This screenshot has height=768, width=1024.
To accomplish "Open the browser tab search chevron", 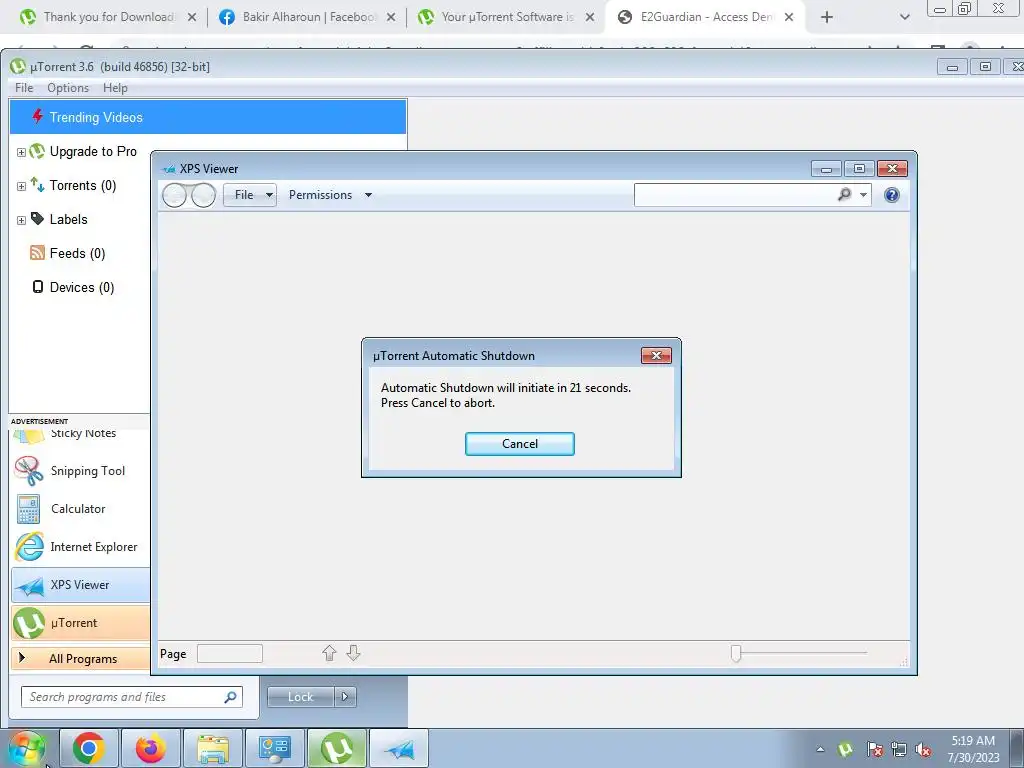I will pyautogui.click(x=904, y=17).
